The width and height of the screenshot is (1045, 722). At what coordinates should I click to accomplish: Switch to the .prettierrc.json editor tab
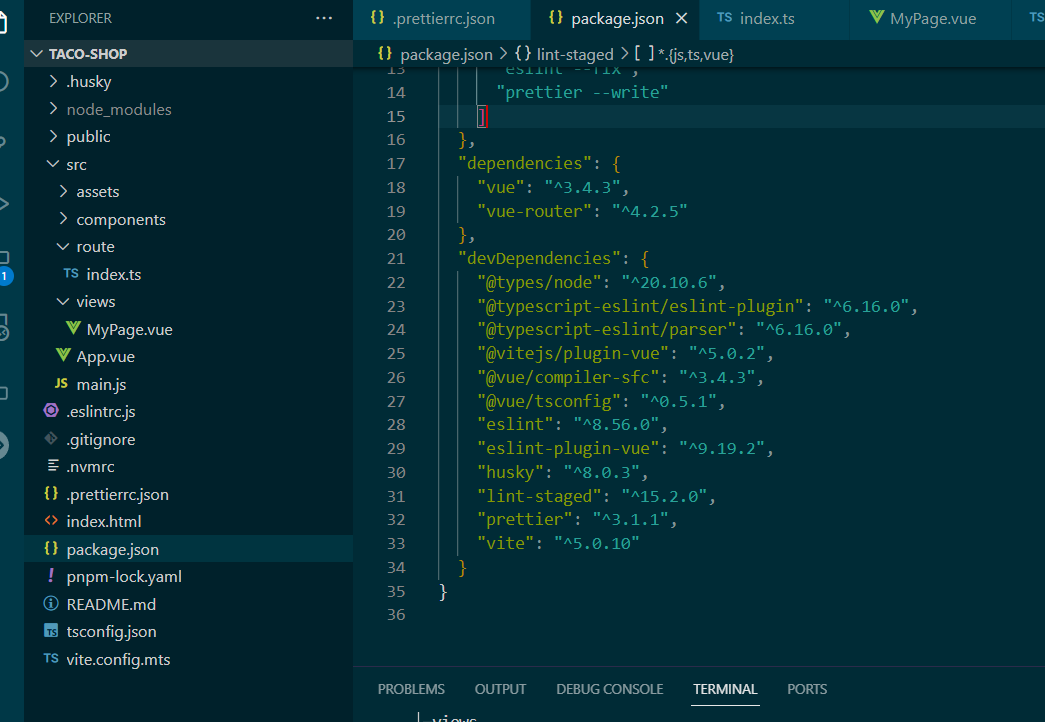pos(434,19)
